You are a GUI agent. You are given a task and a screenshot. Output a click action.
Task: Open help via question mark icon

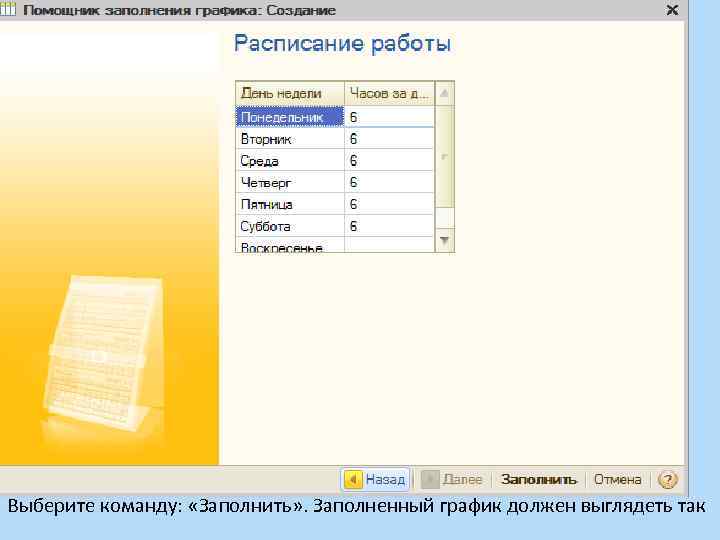[667, 480]
